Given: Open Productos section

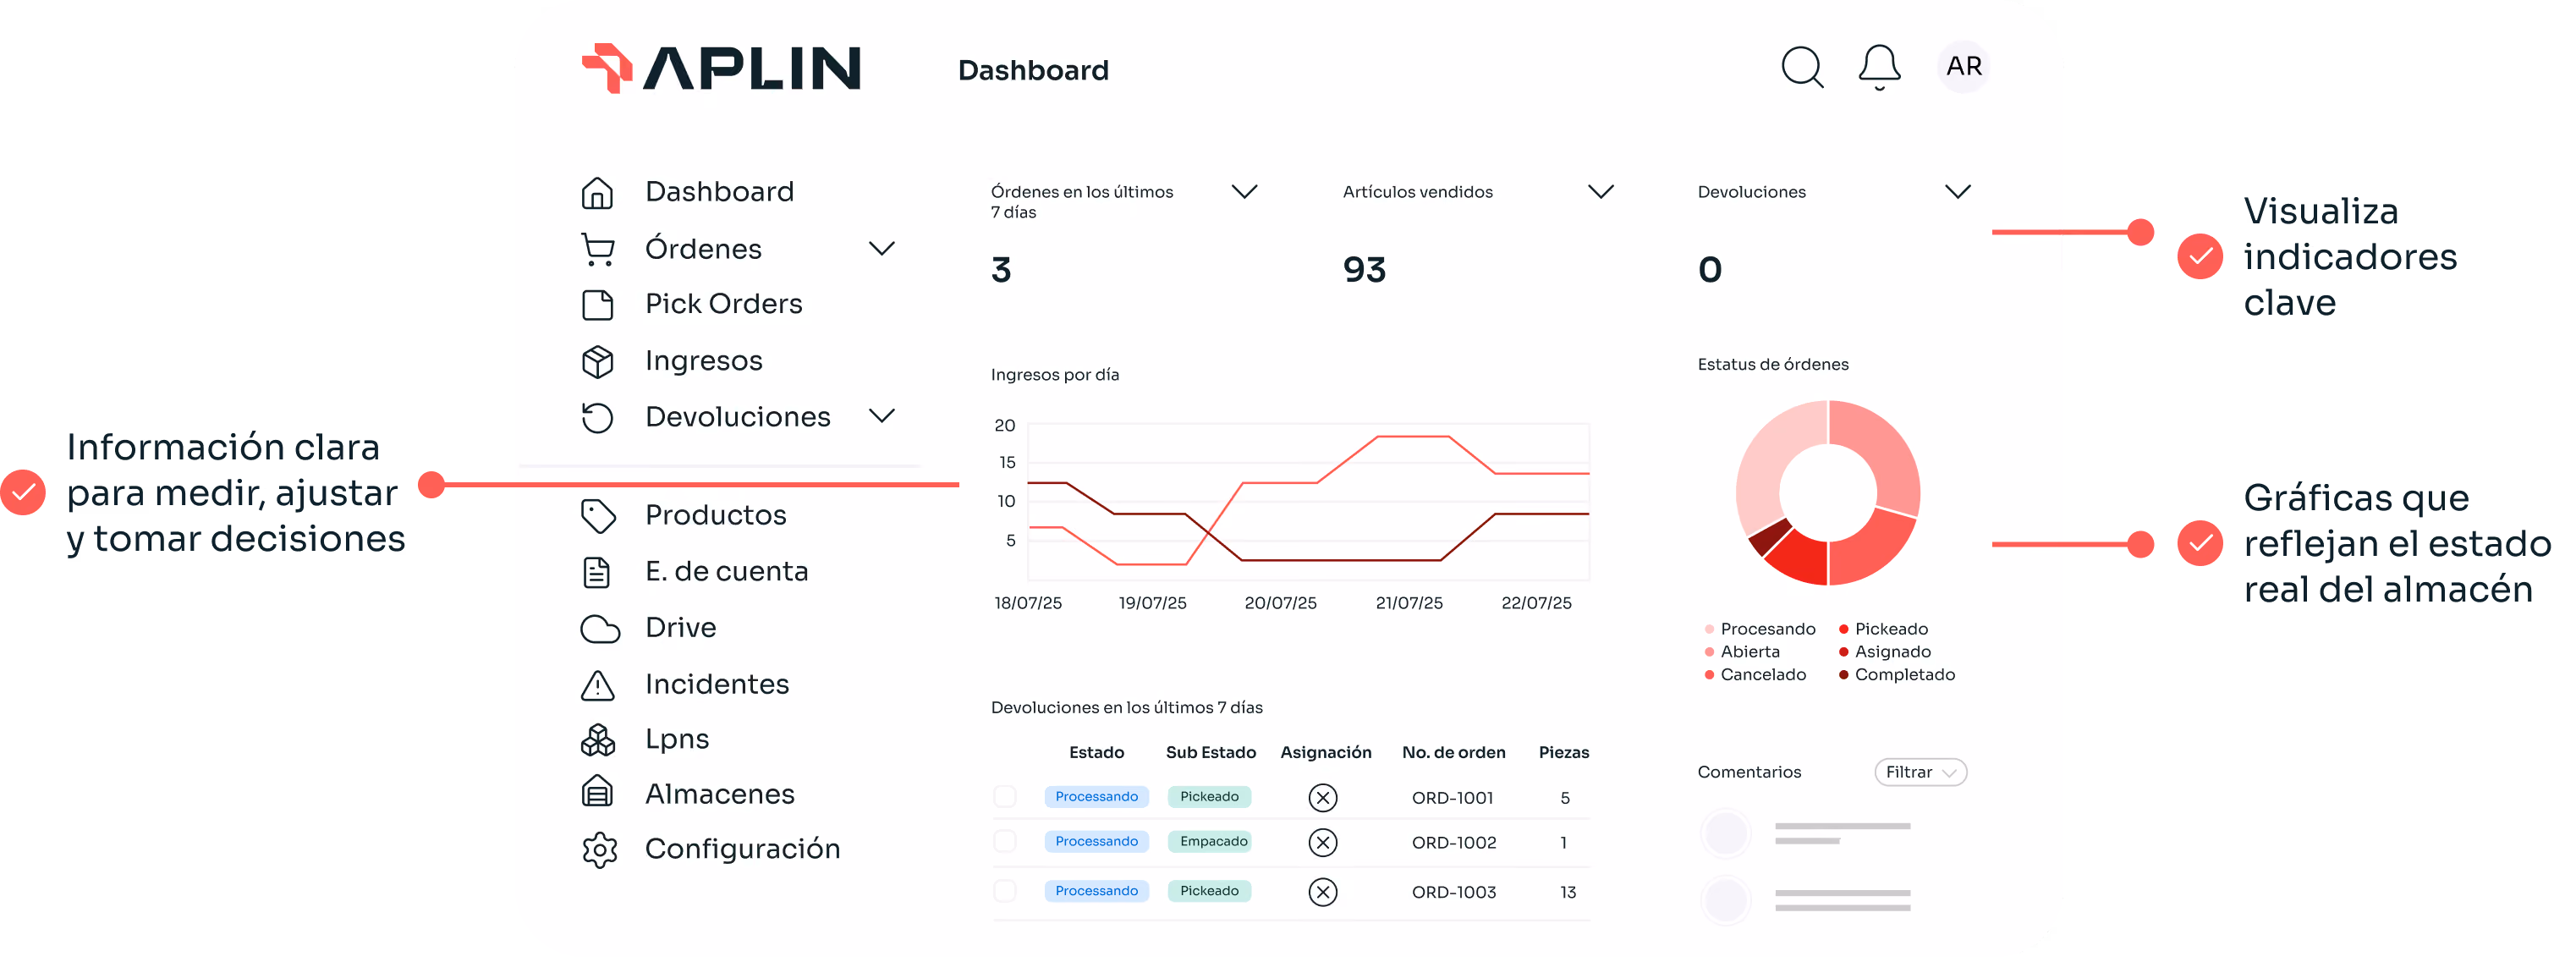Looking at the screenshot, I should pyautogui.click(x=715, y=516).
